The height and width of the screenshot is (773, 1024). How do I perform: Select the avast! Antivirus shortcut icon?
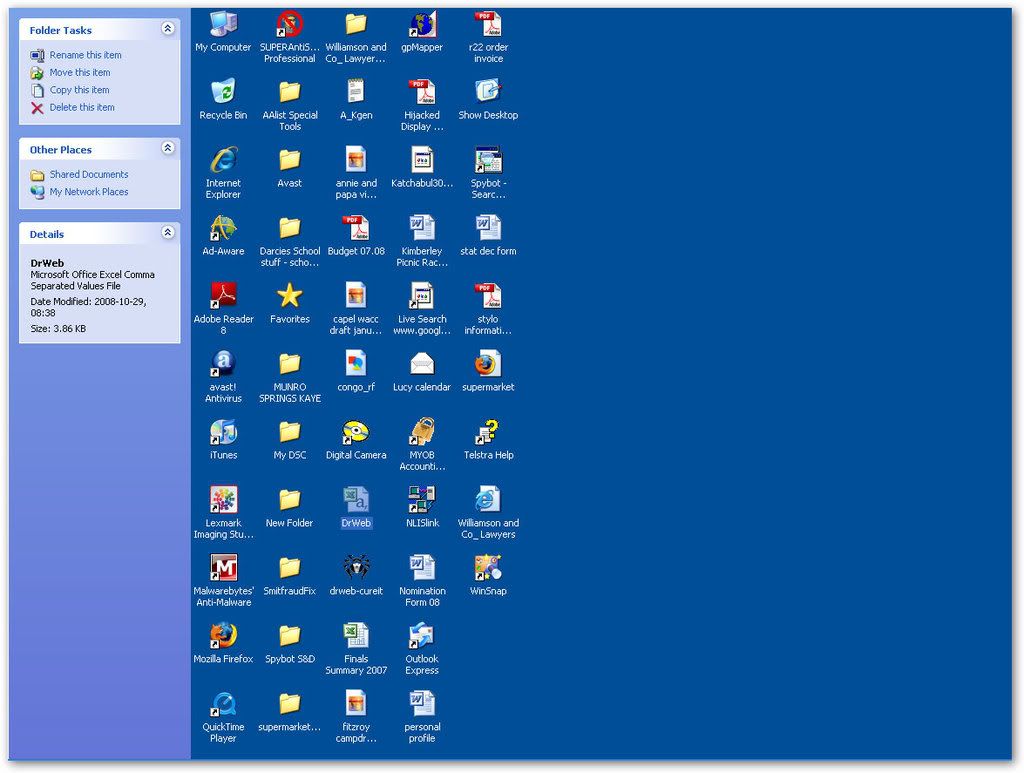[223, 364]
